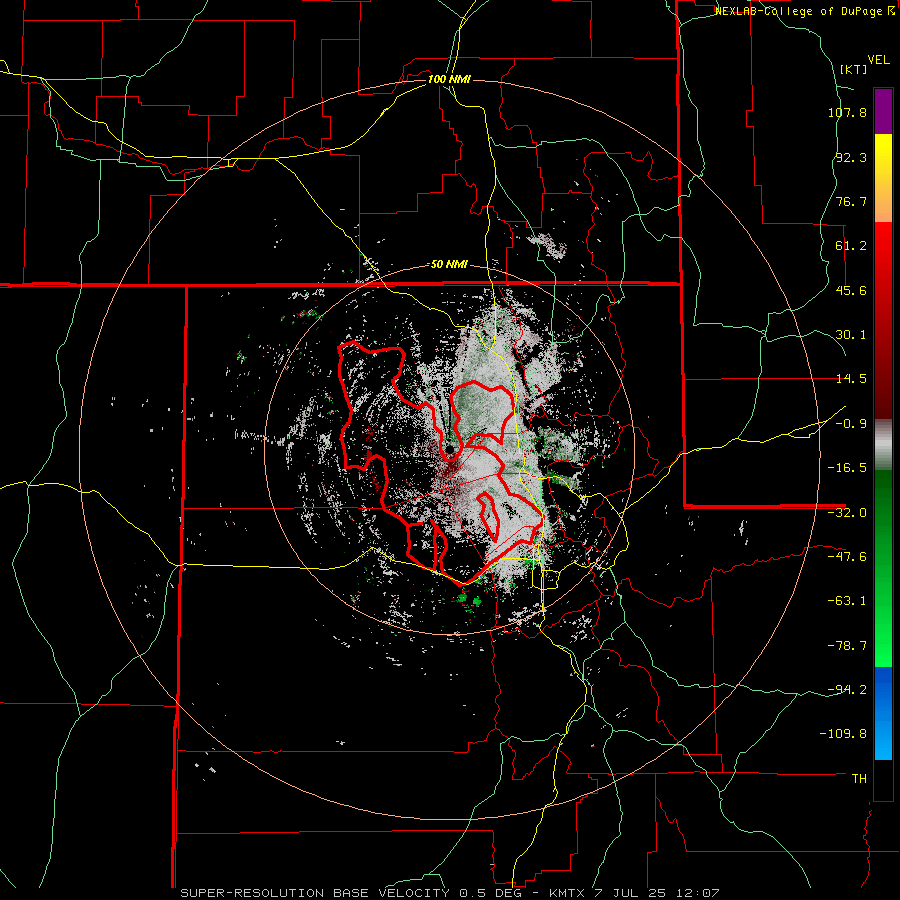Image resolution: width=900 pixels, height=900 pixels.
Task: Click the SUPER-RESOLUTION BASE VELOCITY caption text
Action: tap(315, 893)
